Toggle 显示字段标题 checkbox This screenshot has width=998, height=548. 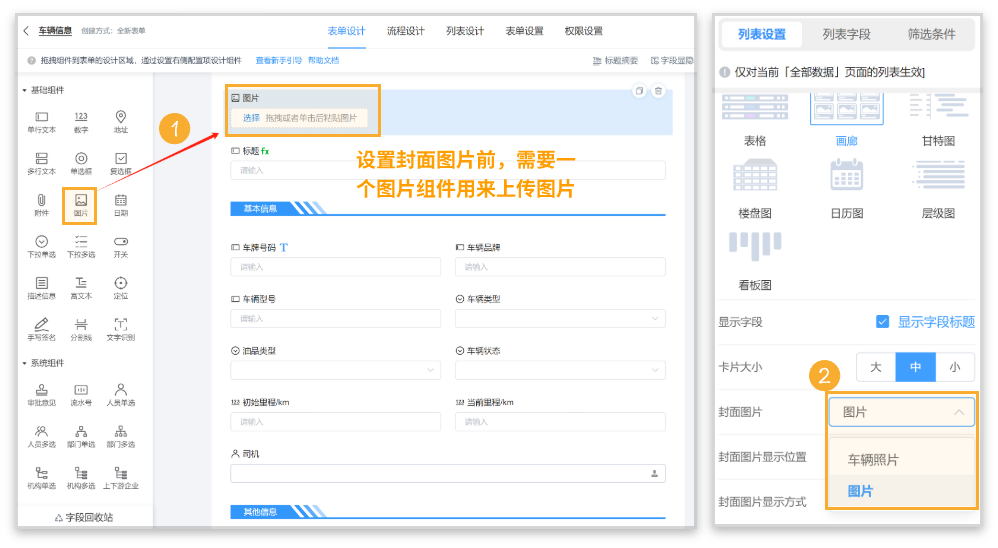tap(882, 321)
